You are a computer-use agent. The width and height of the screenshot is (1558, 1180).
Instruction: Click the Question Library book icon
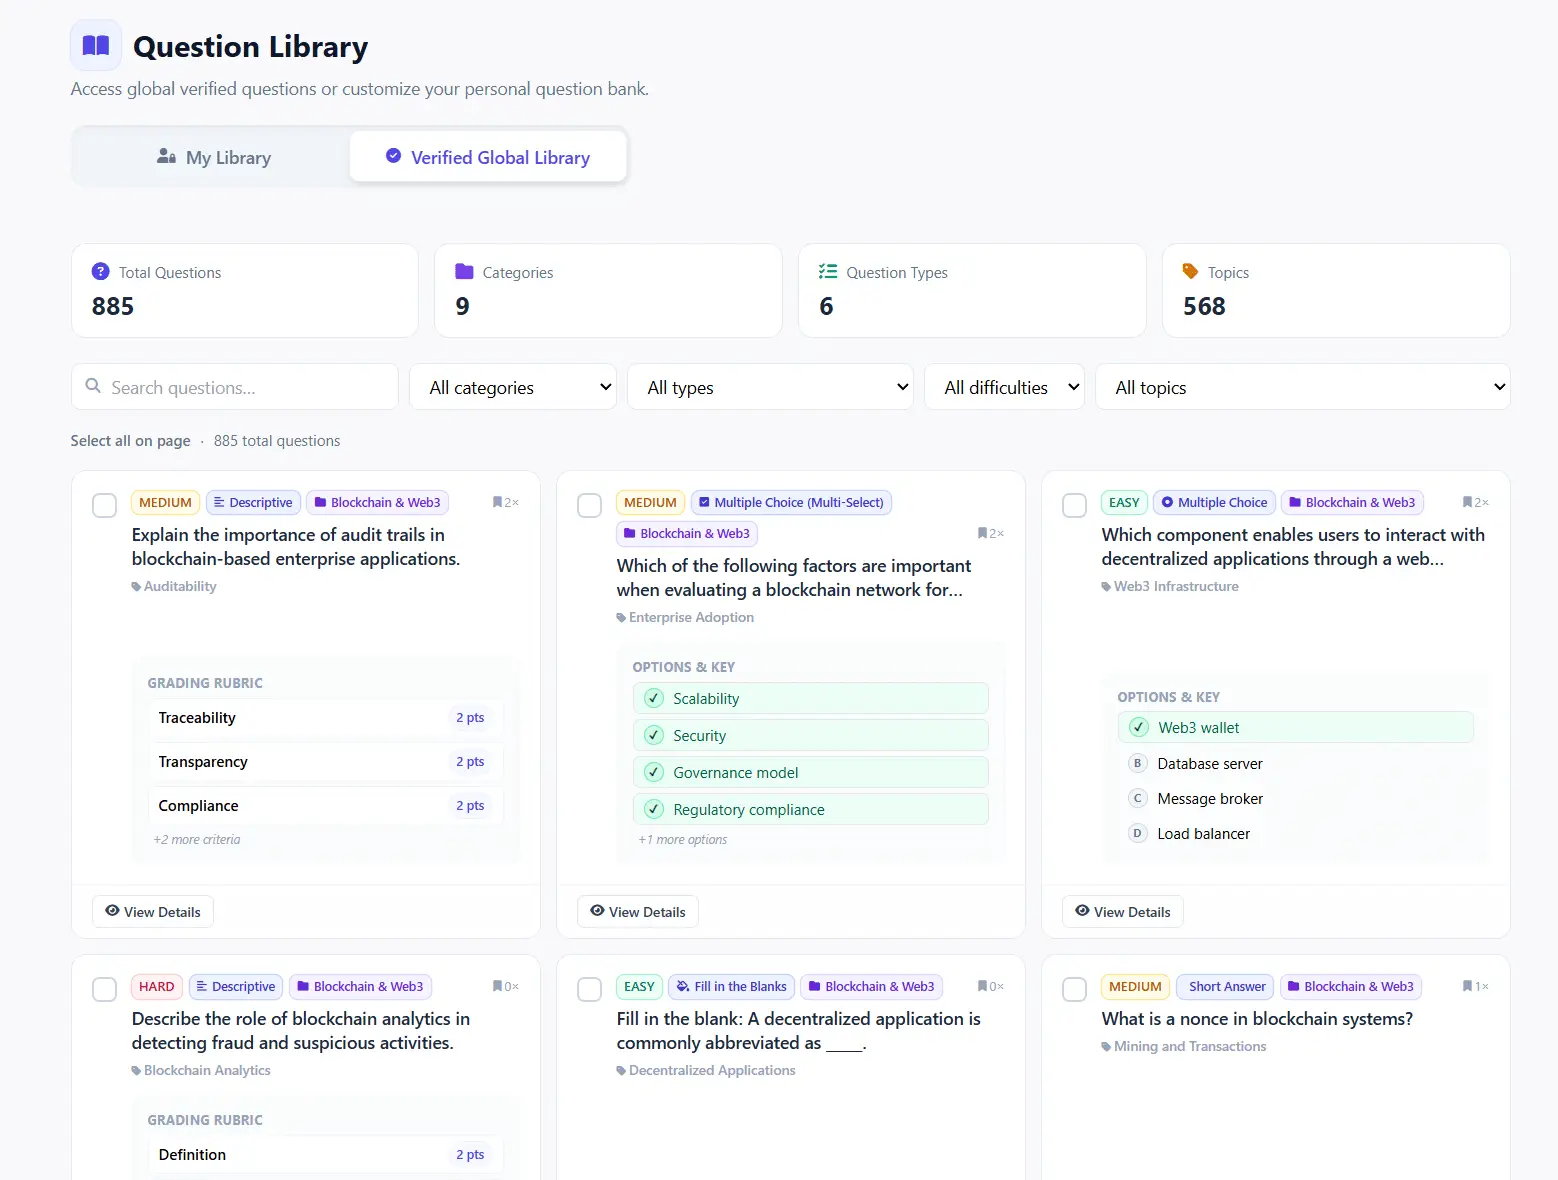click(96, 45)
